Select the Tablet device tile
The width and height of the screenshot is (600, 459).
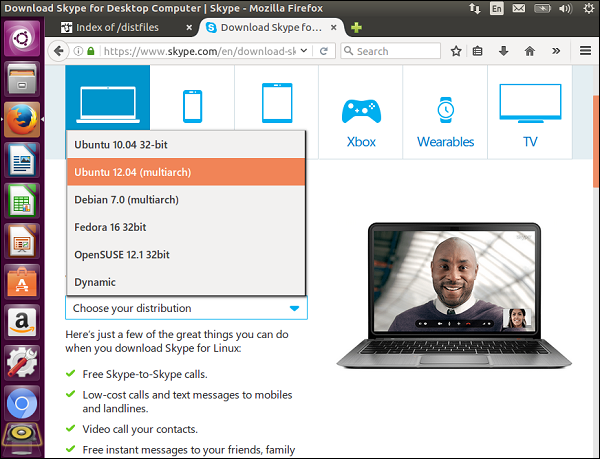[277, 98]
